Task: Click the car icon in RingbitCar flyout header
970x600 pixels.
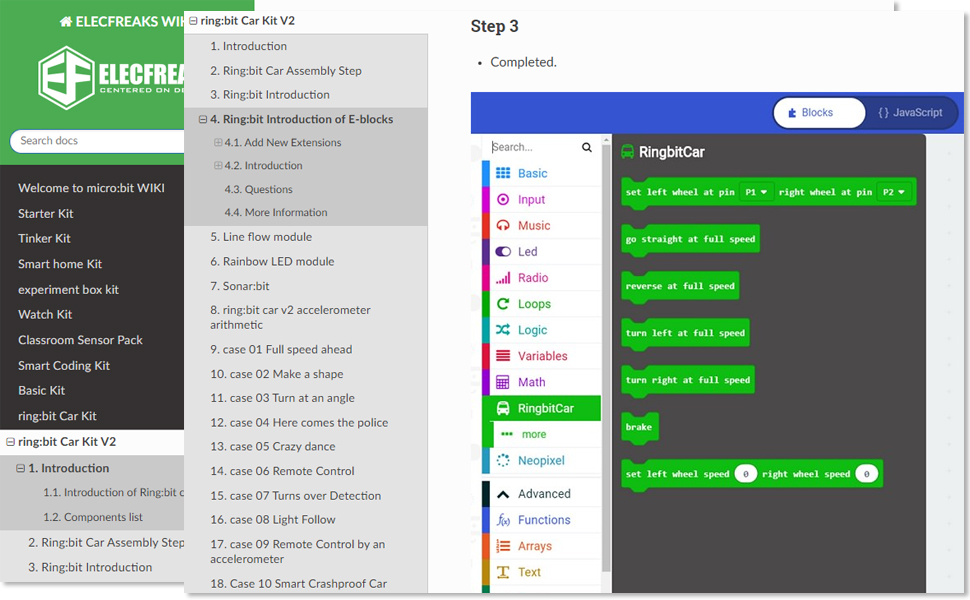Action: (627, 152)
